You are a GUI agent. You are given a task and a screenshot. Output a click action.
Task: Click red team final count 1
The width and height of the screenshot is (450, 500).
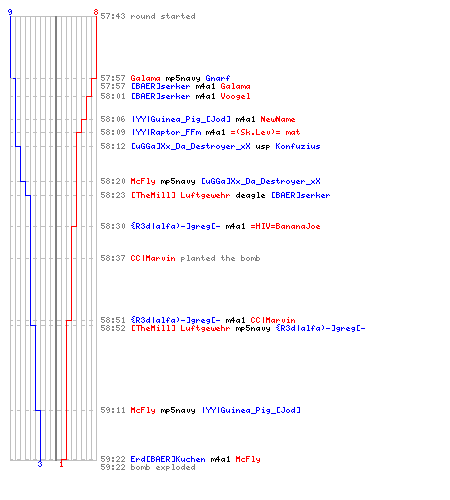tap(61, 464)
